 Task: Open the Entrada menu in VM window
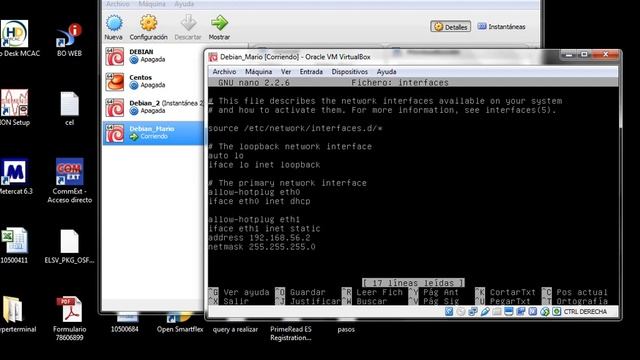[311, 71]
